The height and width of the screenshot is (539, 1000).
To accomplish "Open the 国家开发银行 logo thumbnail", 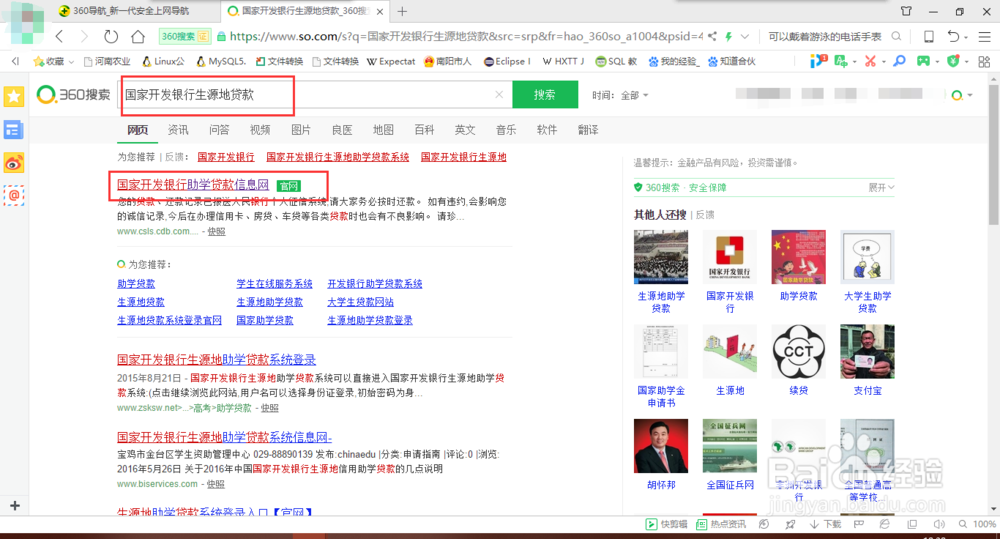I will (730, 257).
